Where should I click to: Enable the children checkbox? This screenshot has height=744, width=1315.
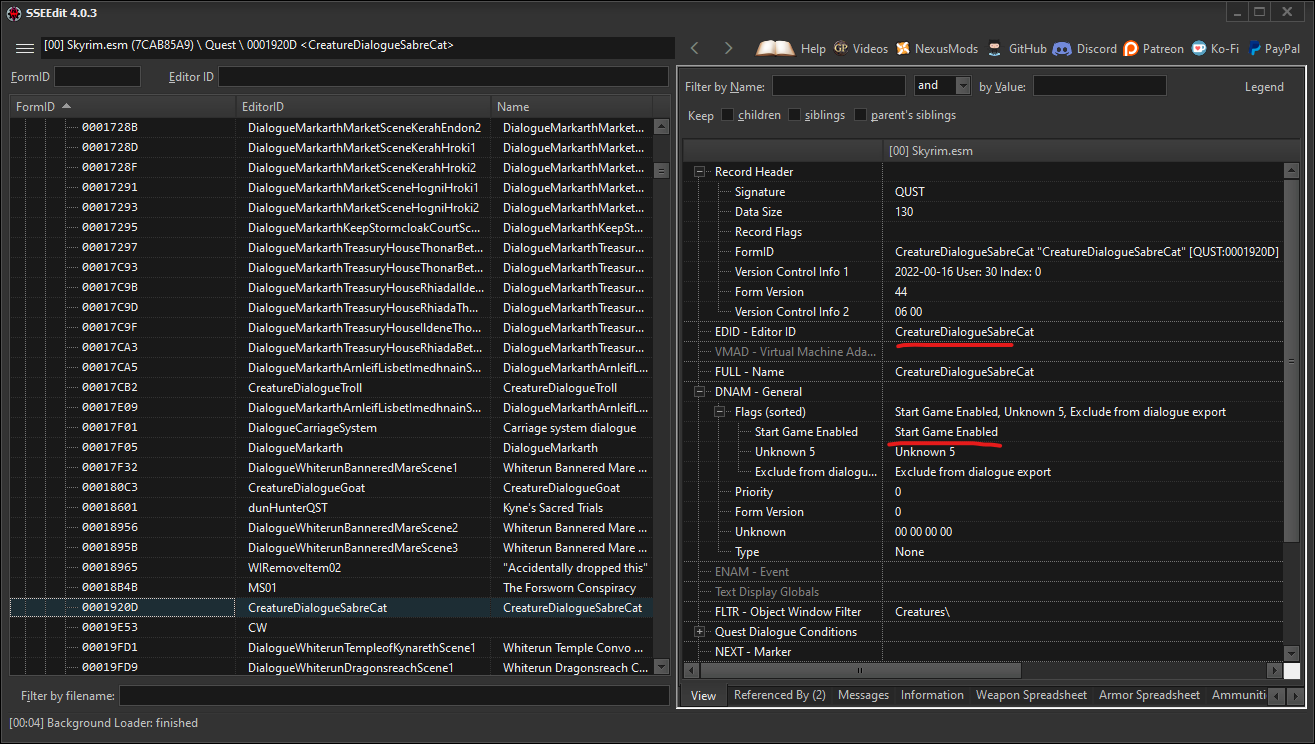[727, 114]
